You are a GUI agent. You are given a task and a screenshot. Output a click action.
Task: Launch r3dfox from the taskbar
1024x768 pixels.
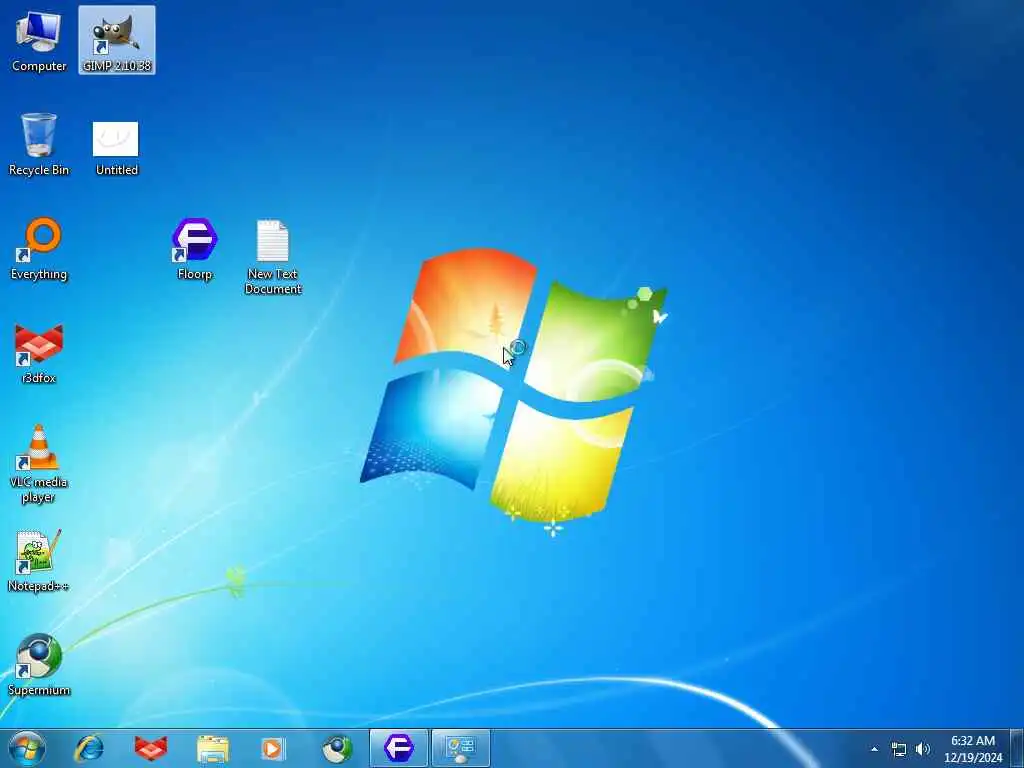pos(150,748)
